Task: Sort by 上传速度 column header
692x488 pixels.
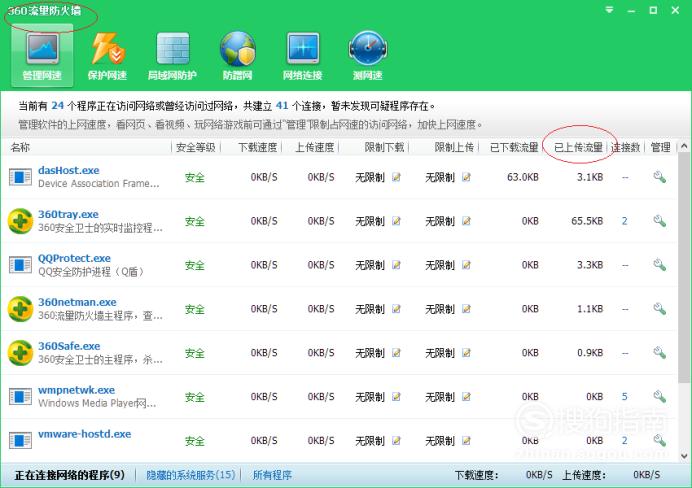Action: tap(315, 147)
